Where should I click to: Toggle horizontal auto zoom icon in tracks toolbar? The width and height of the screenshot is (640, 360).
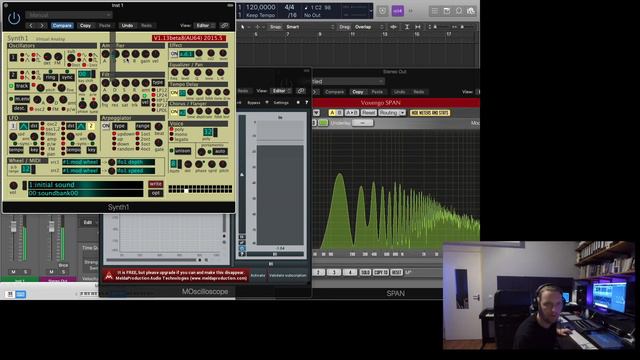418,27
